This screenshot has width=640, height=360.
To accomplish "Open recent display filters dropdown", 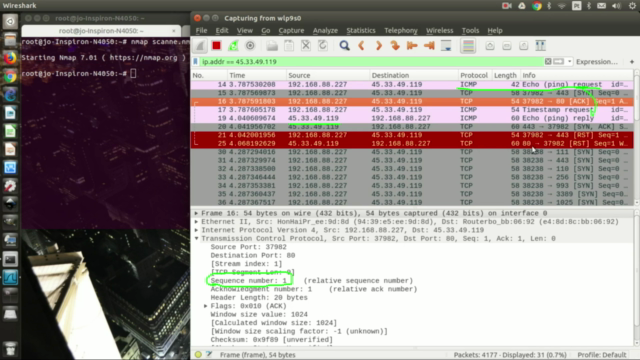I will (569, 62).
